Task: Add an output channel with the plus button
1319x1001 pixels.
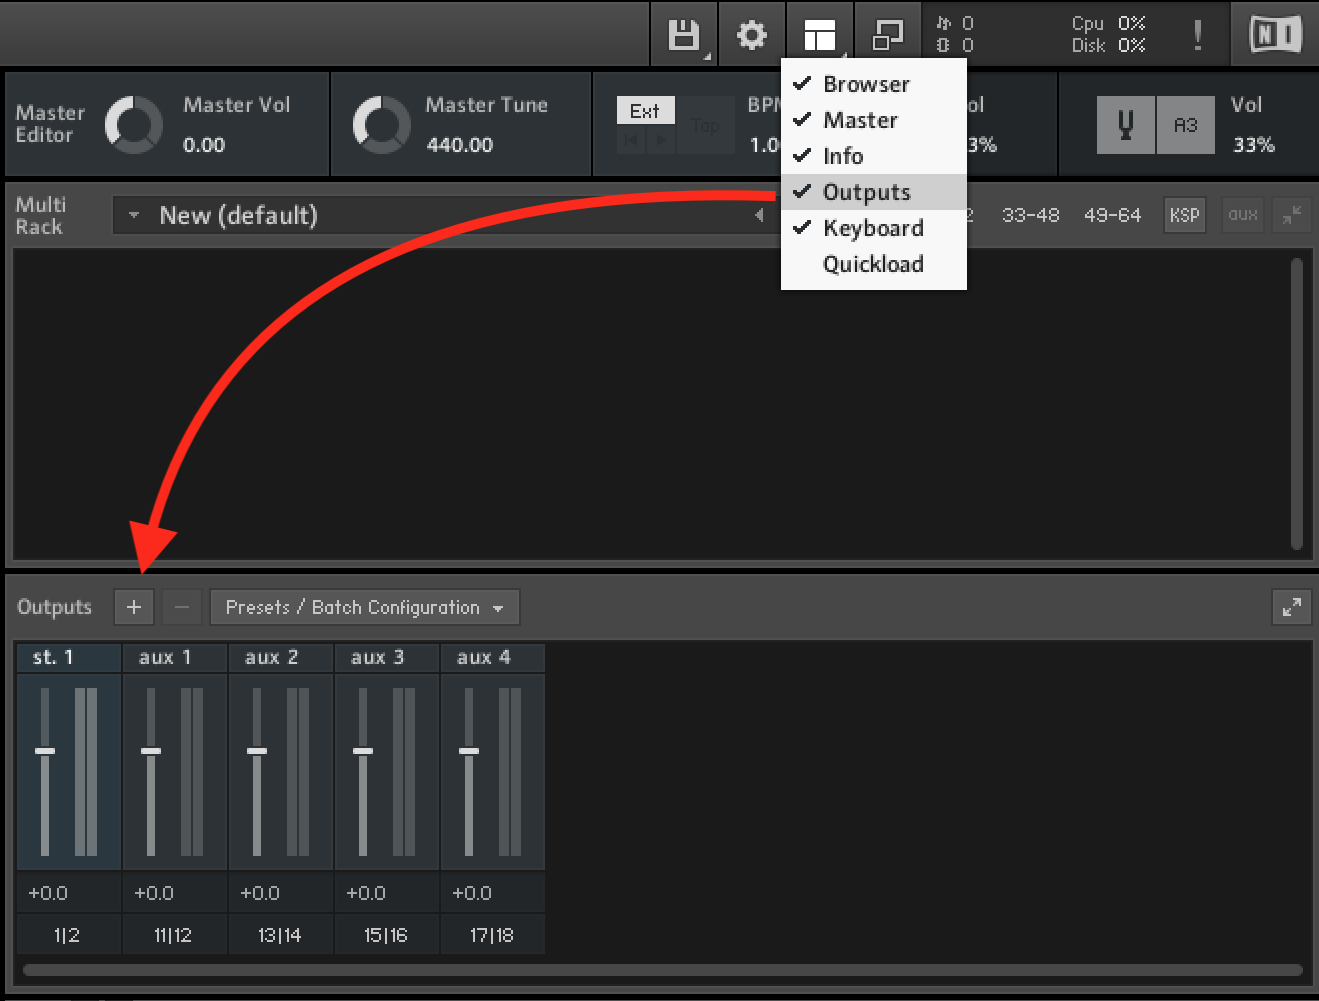Action: pyautogui.click(x=133, y=607)
